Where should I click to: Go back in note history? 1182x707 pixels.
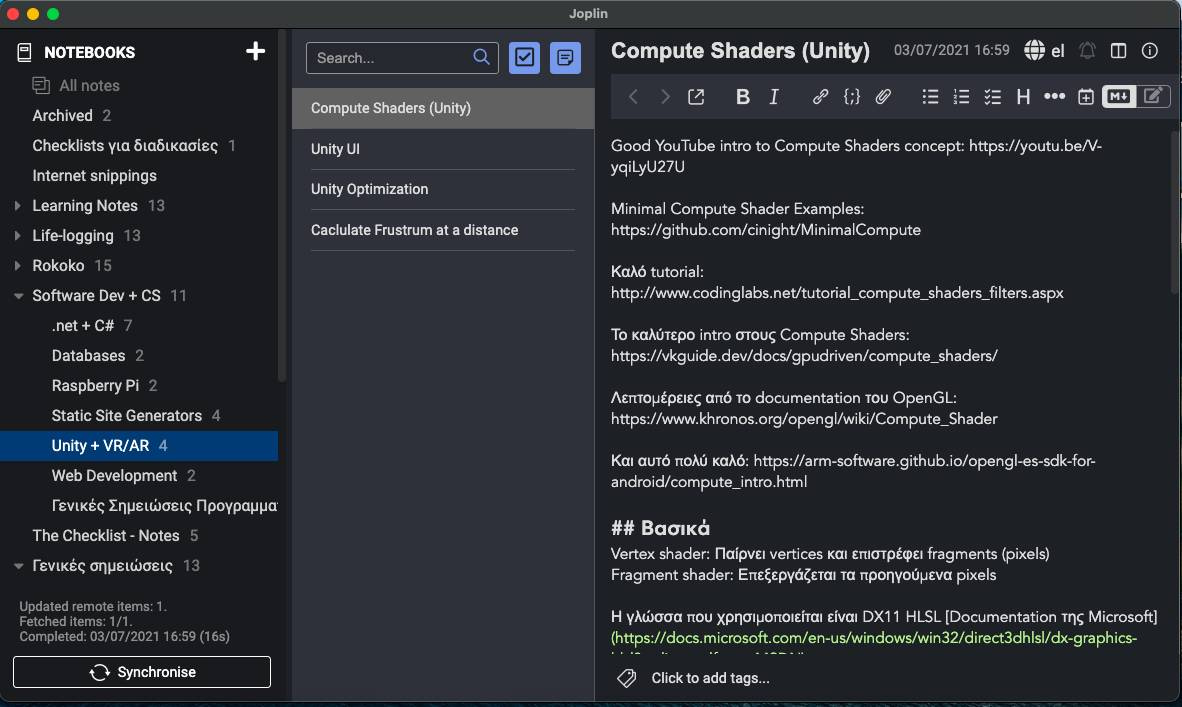point(633,96)
